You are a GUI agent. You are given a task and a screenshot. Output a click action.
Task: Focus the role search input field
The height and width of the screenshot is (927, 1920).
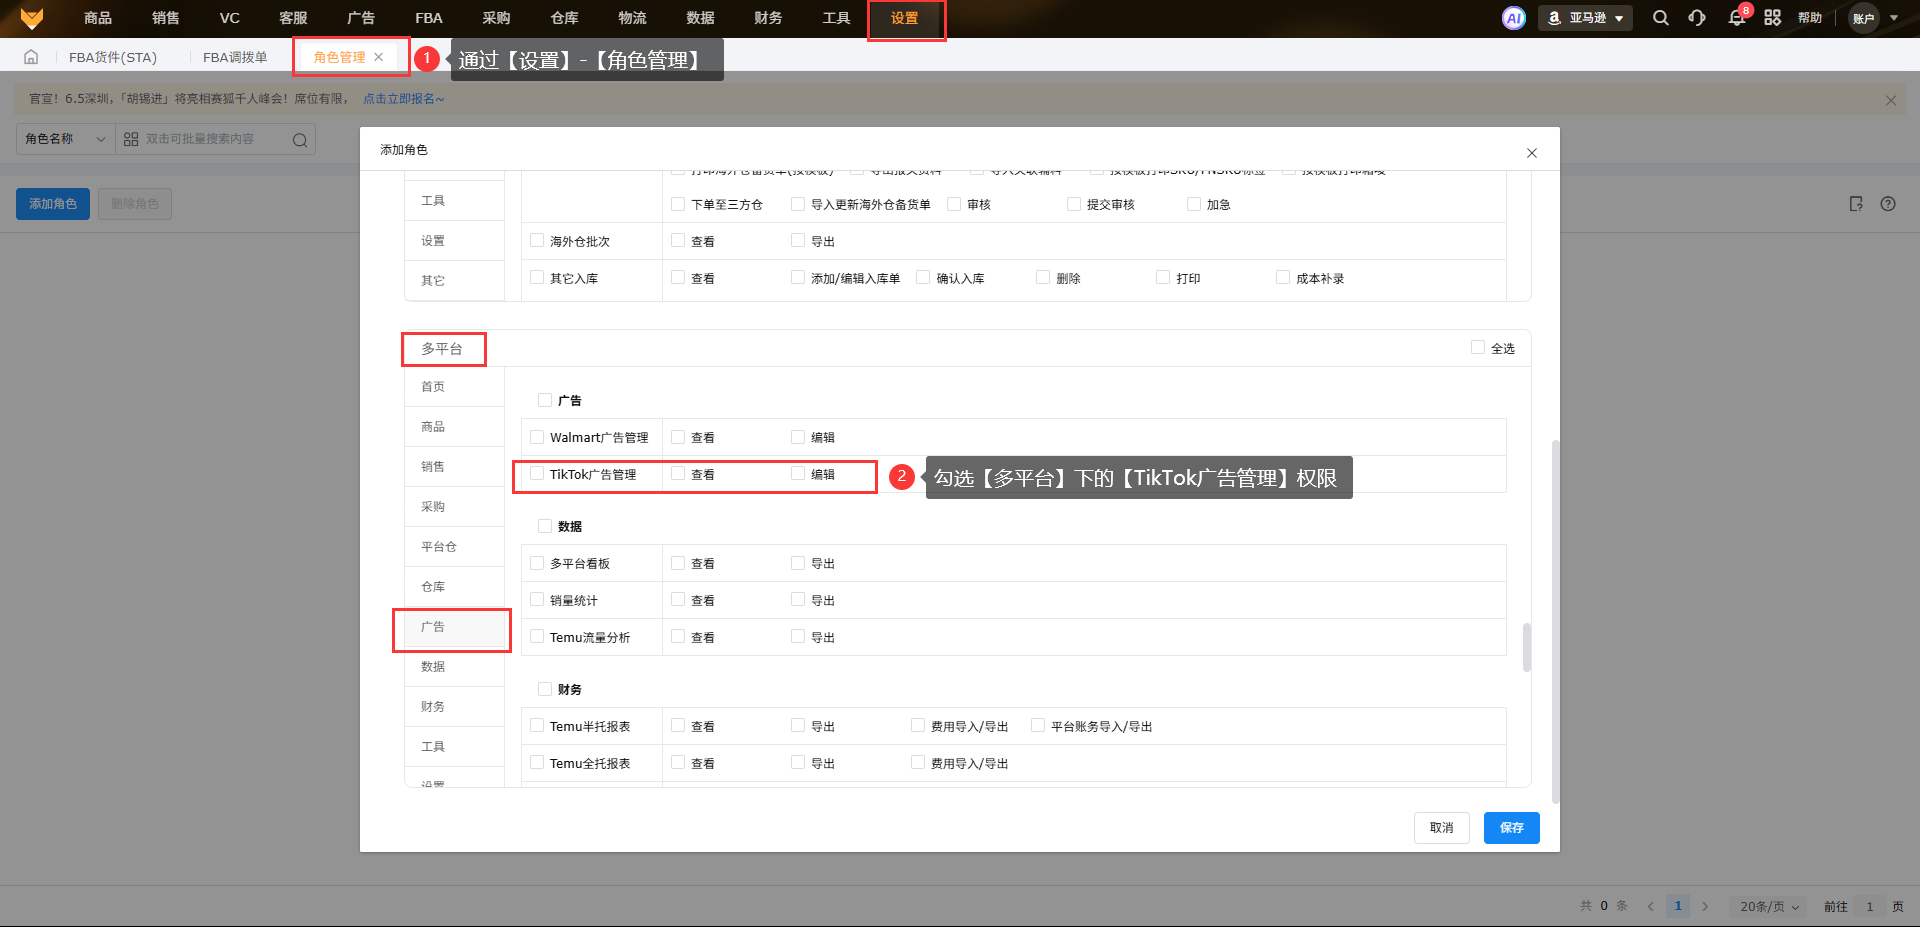coord(216,139)
